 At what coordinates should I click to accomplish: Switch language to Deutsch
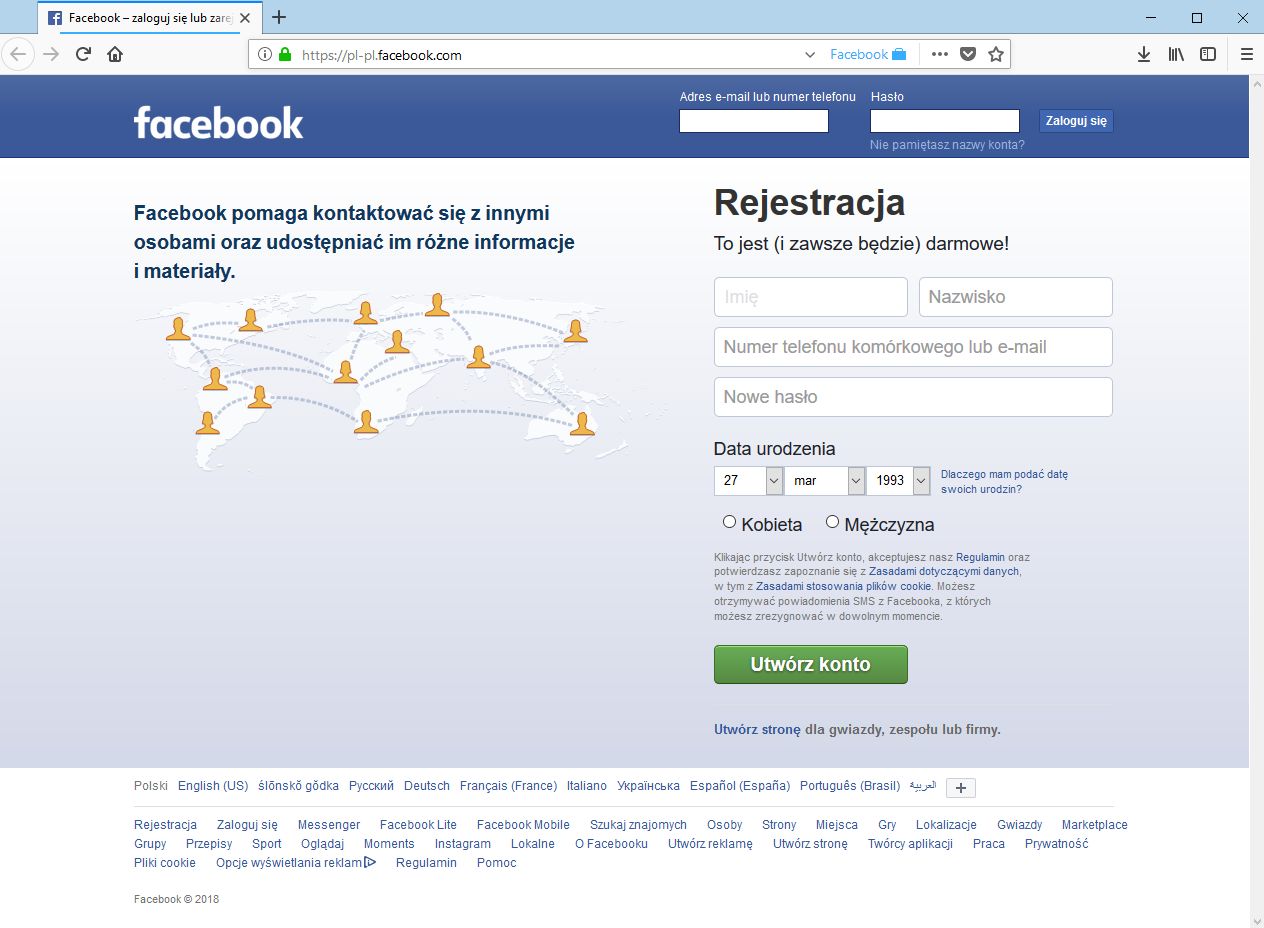427,786
